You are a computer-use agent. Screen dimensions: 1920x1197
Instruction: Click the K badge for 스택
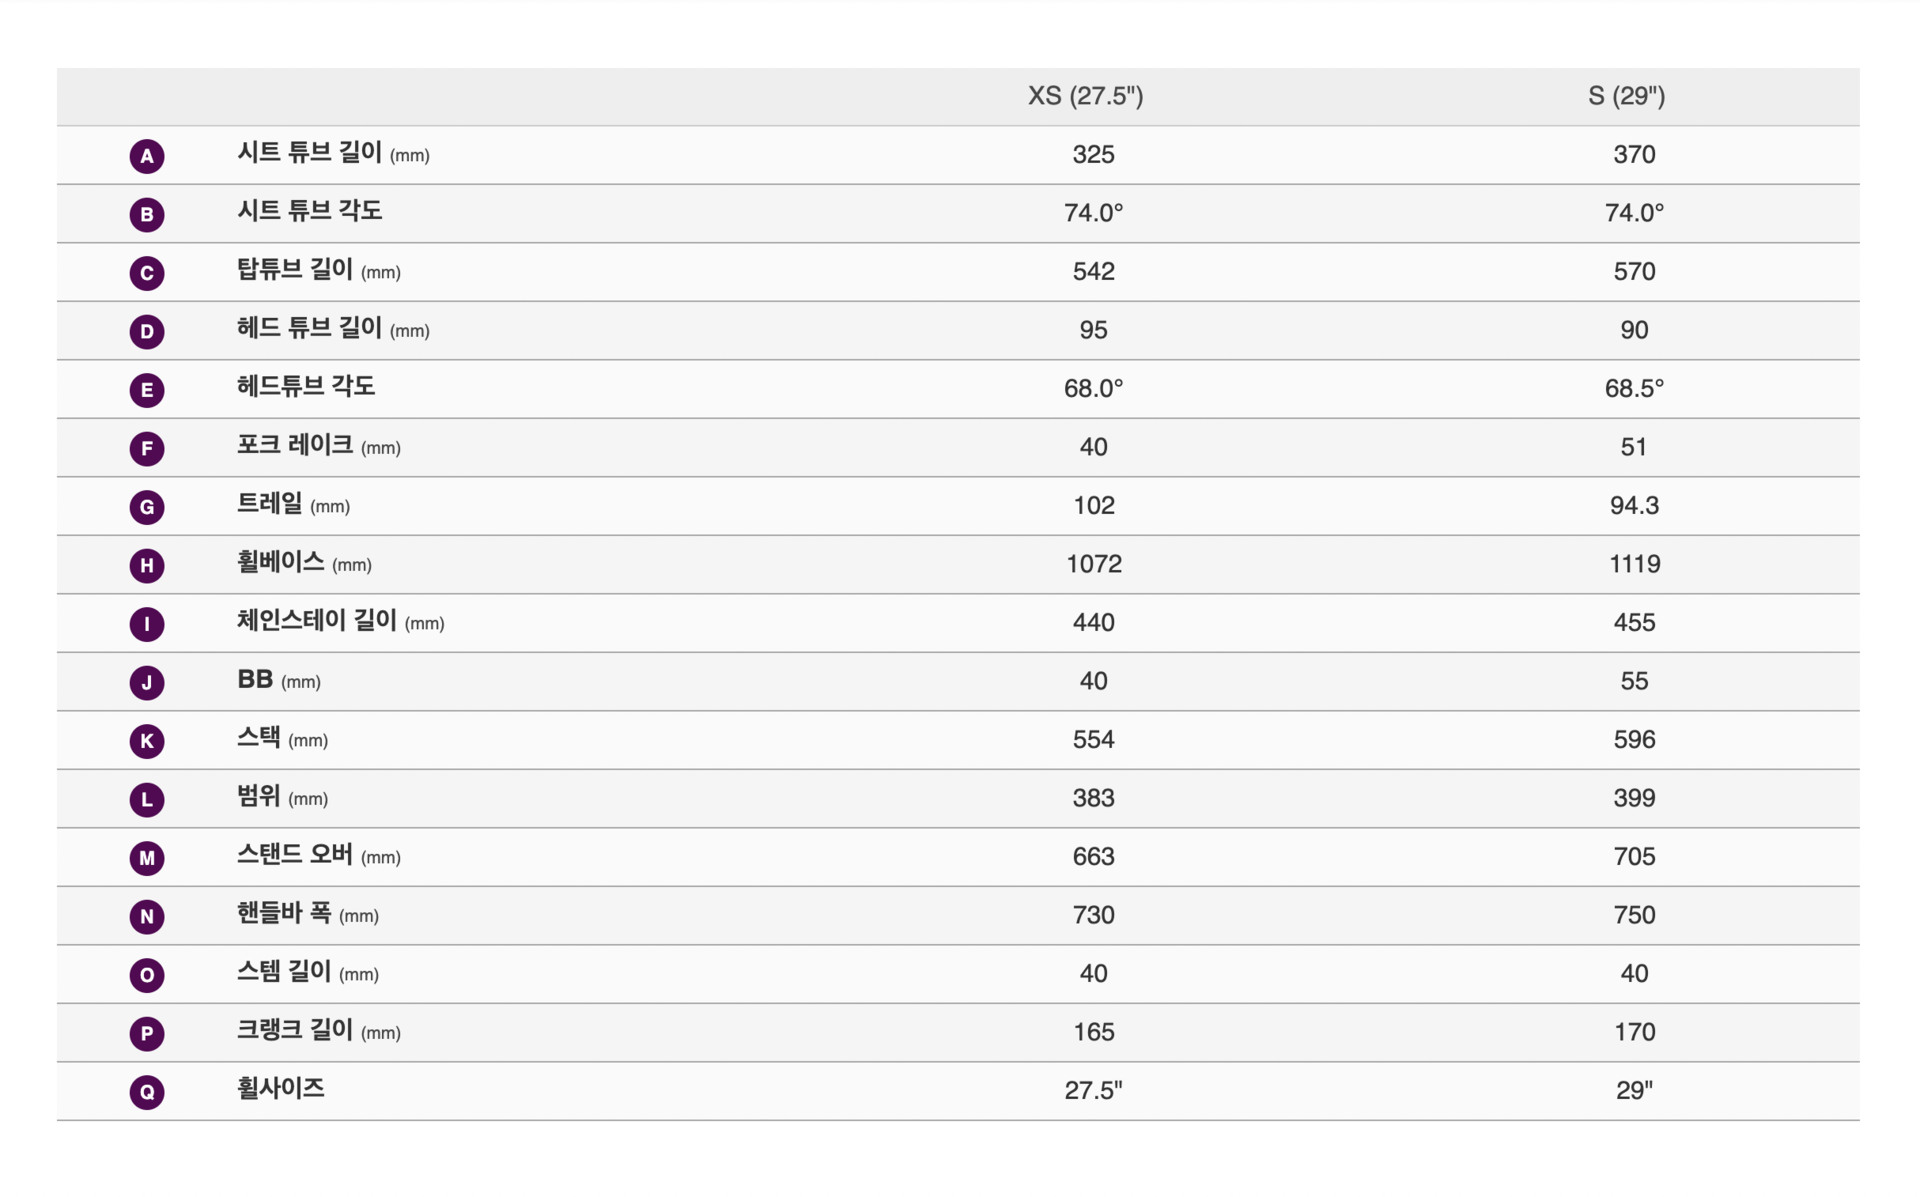147,741
